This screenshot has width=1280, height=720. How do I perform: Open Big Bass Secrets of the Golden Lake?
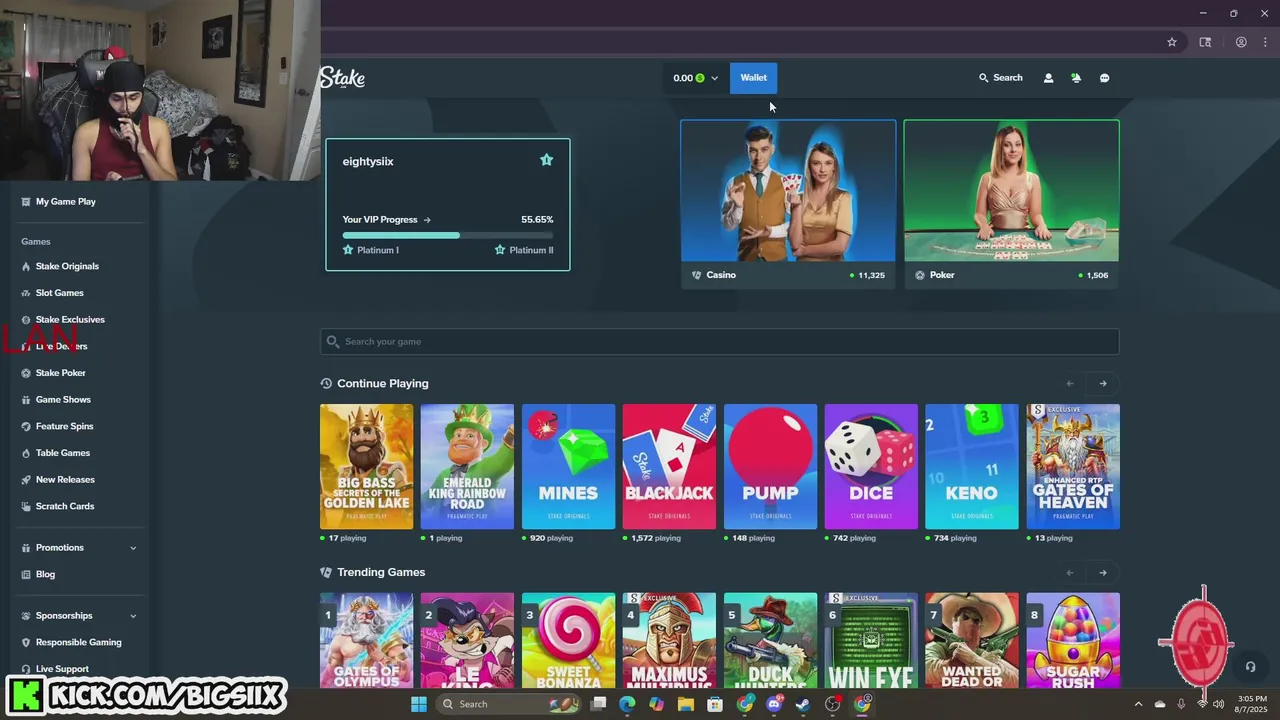(x=366, y=466)
